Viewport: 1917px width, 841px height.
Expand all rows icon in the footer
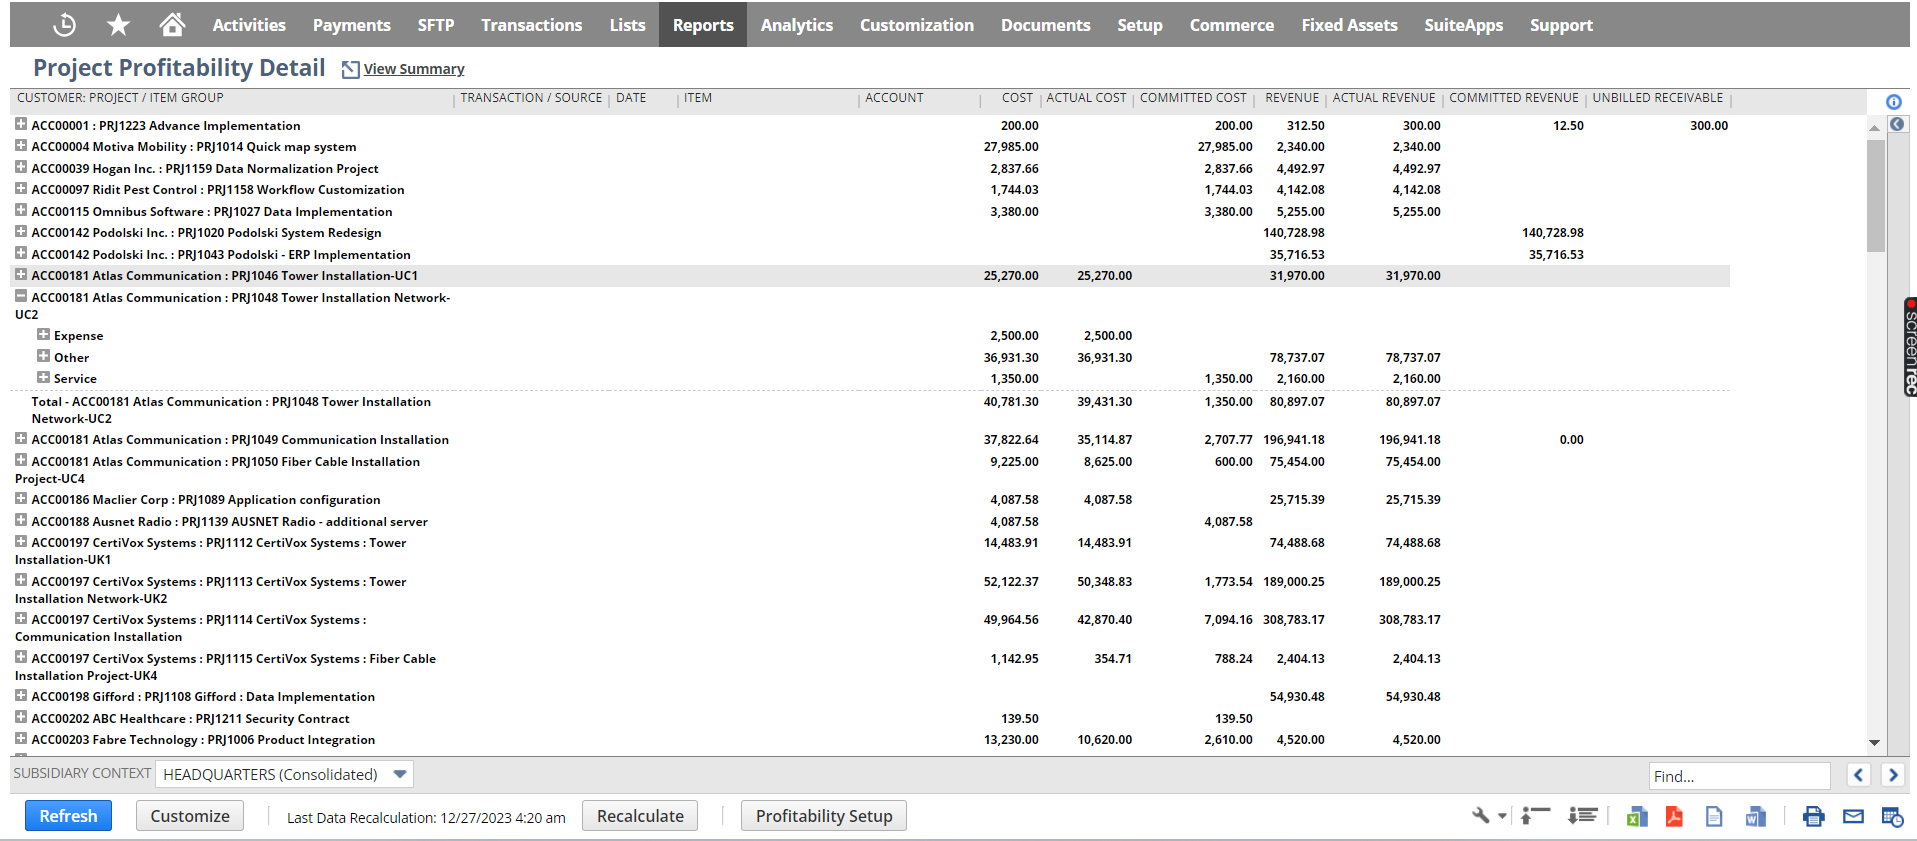(x=1582, y=816)
